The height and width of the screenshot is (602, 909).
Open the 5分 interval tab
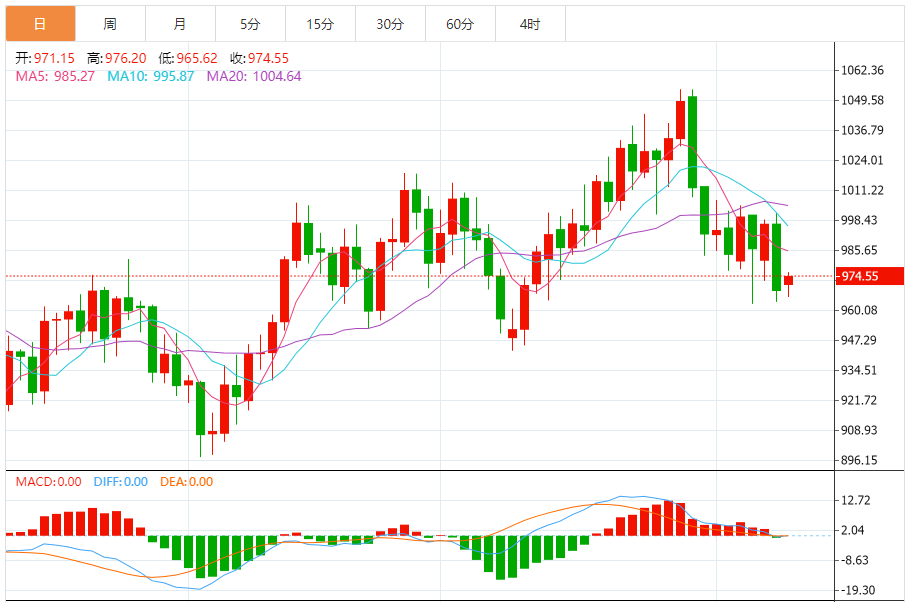click(250, 24)
